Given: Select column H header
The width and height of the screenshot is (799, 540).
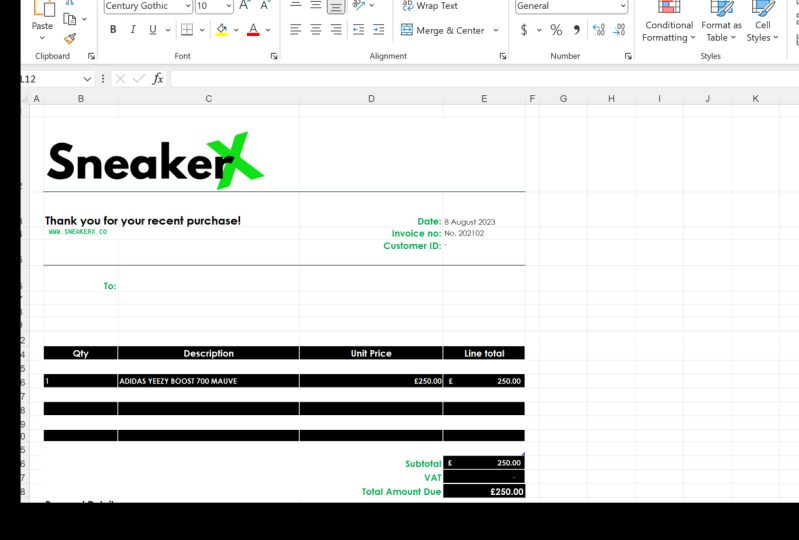Looking at the screenshot, I should [x=611, y=99].
